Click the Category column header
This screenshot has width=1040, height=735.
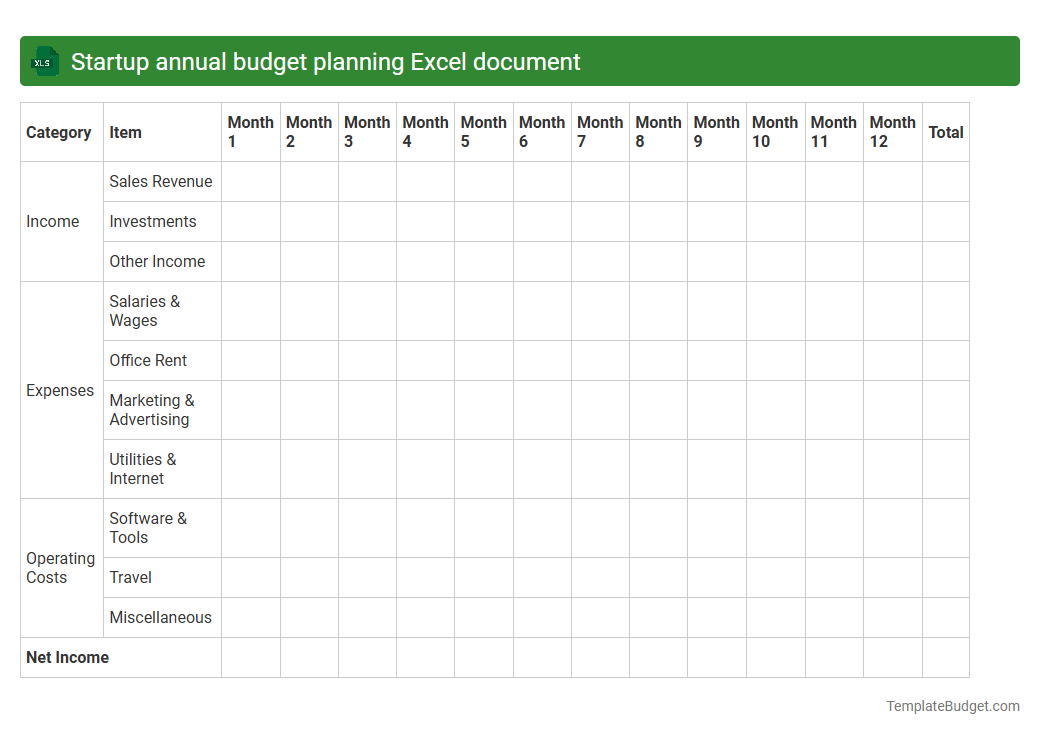pos(59,132)
